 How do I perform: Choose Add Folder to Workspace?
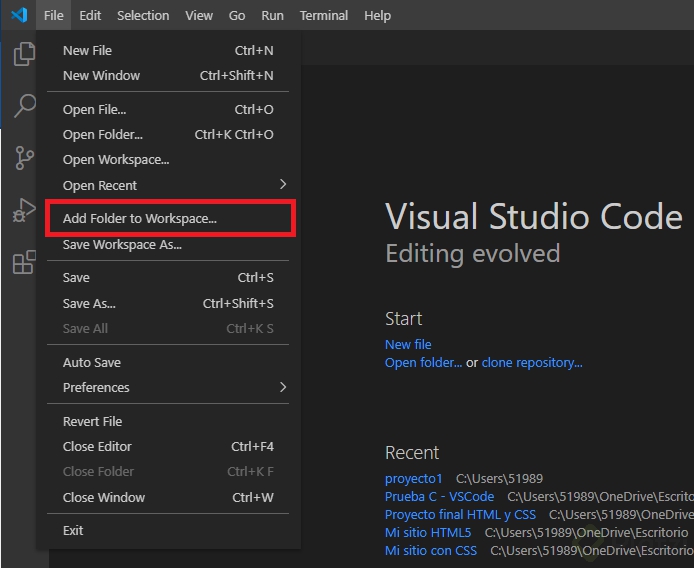point(140,218)
